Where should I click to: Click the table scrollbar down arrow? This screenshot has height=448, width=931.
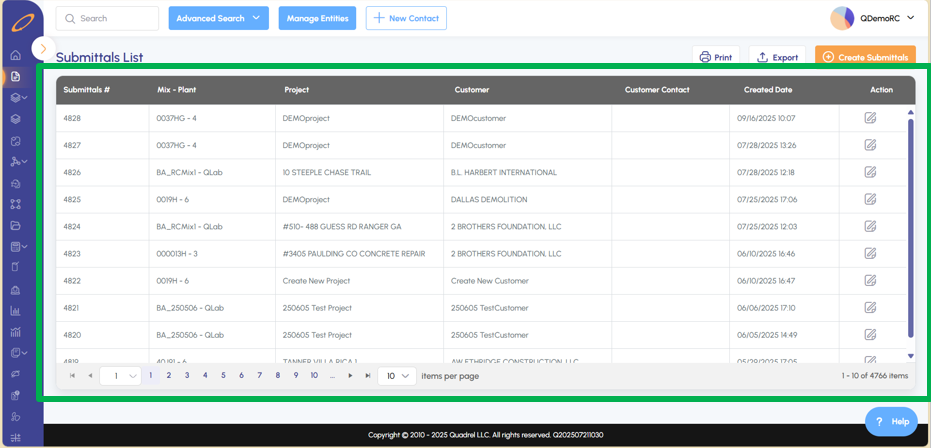(911, 355)
